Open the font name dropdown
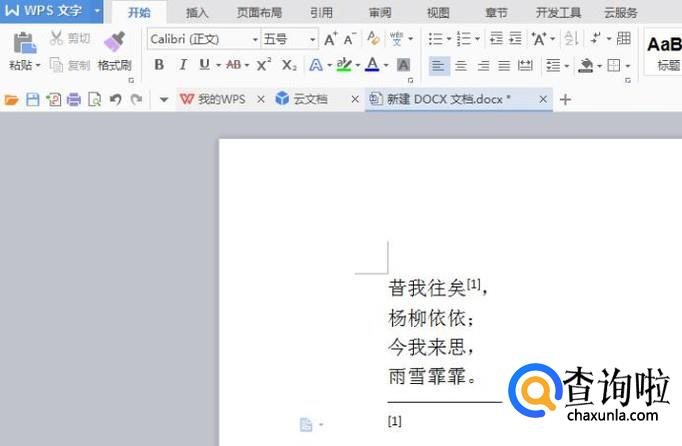Viewport: 682px width, 446px height. [x=255, y=40]
